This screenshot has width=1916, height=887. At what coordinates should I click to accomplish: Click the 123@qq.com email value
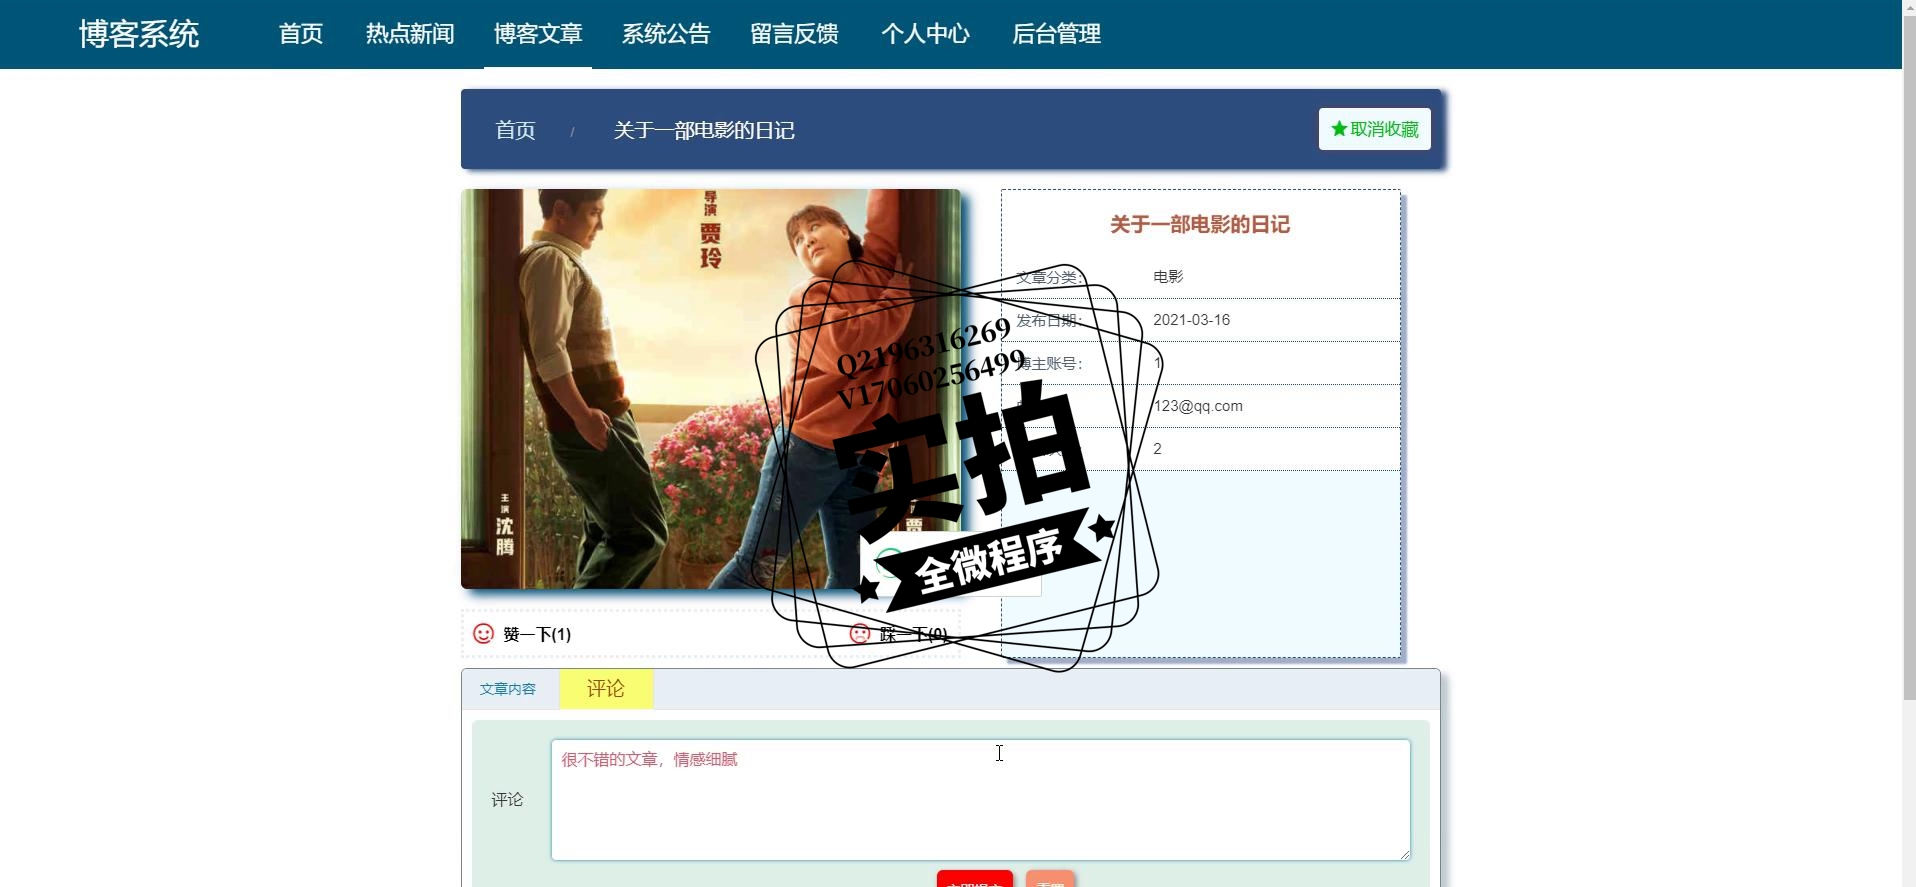point(1198,406)
